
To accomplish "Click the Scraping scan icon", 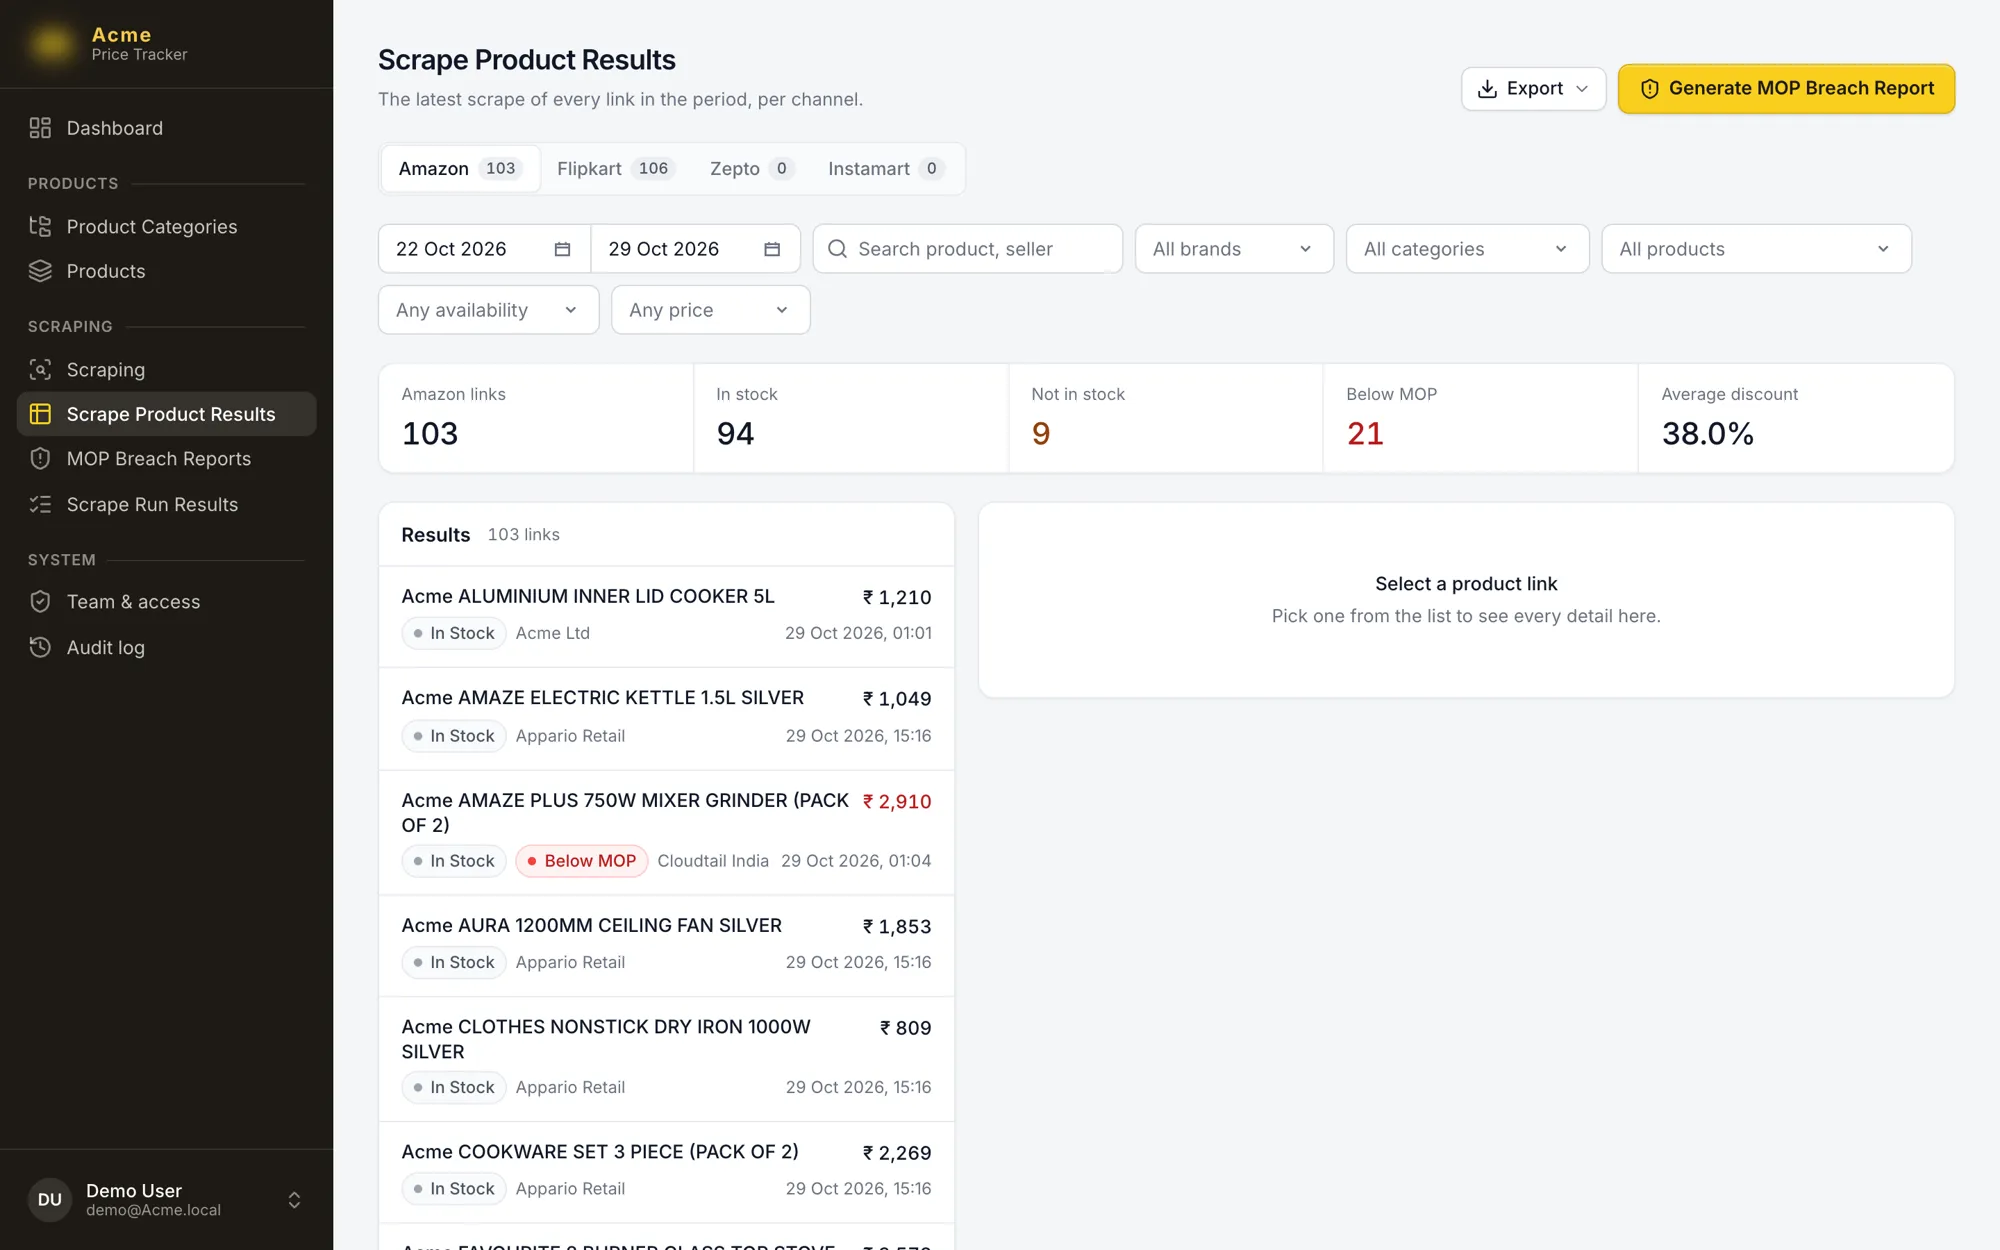I will point(40,370).
